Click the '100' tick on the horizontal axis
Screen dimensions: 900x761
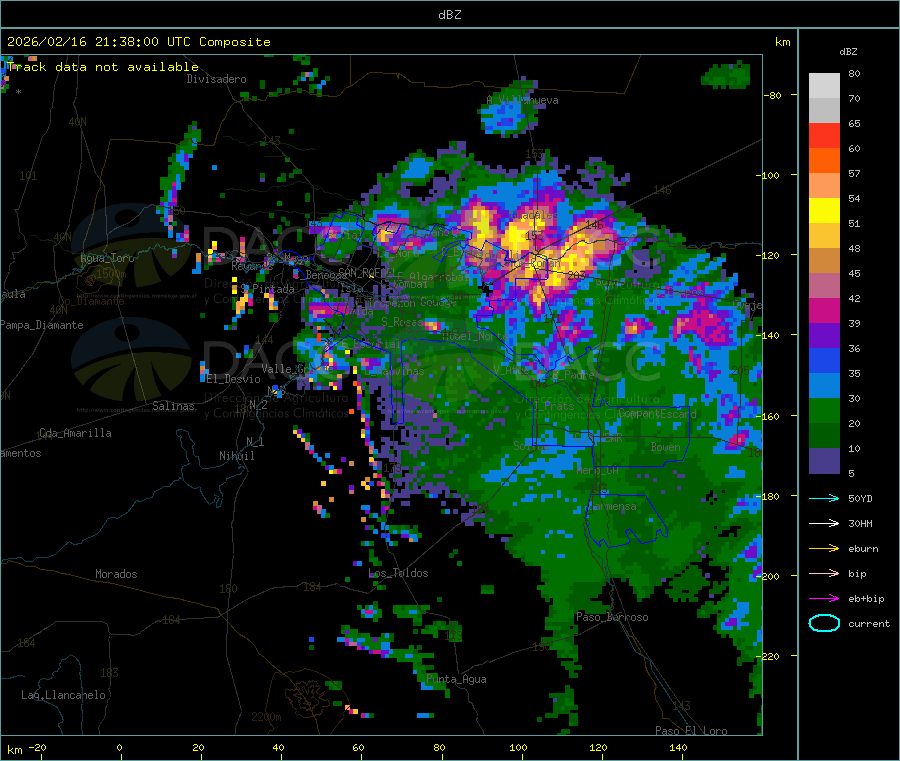click(x=518, y=747)
